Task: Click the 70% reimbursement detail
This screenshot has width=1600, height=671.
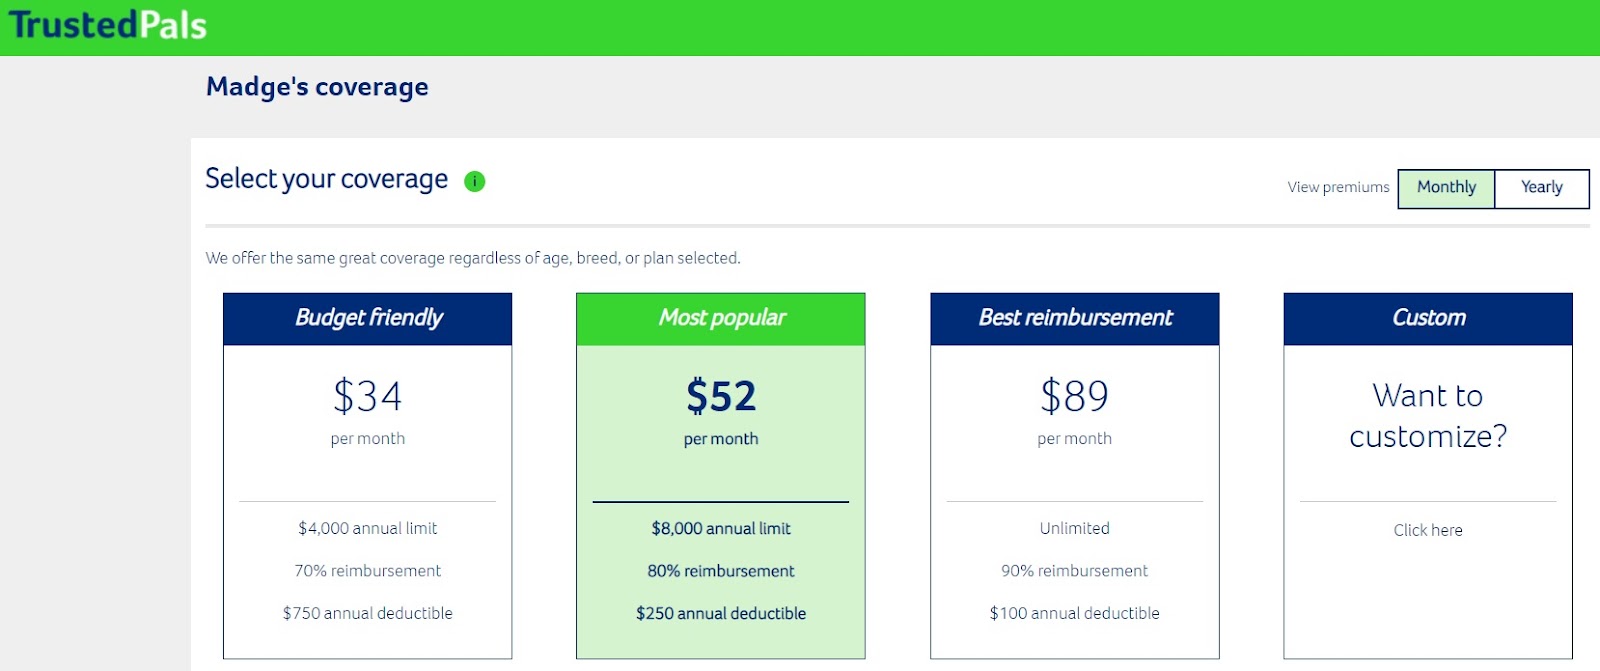Action: [368, 571]
